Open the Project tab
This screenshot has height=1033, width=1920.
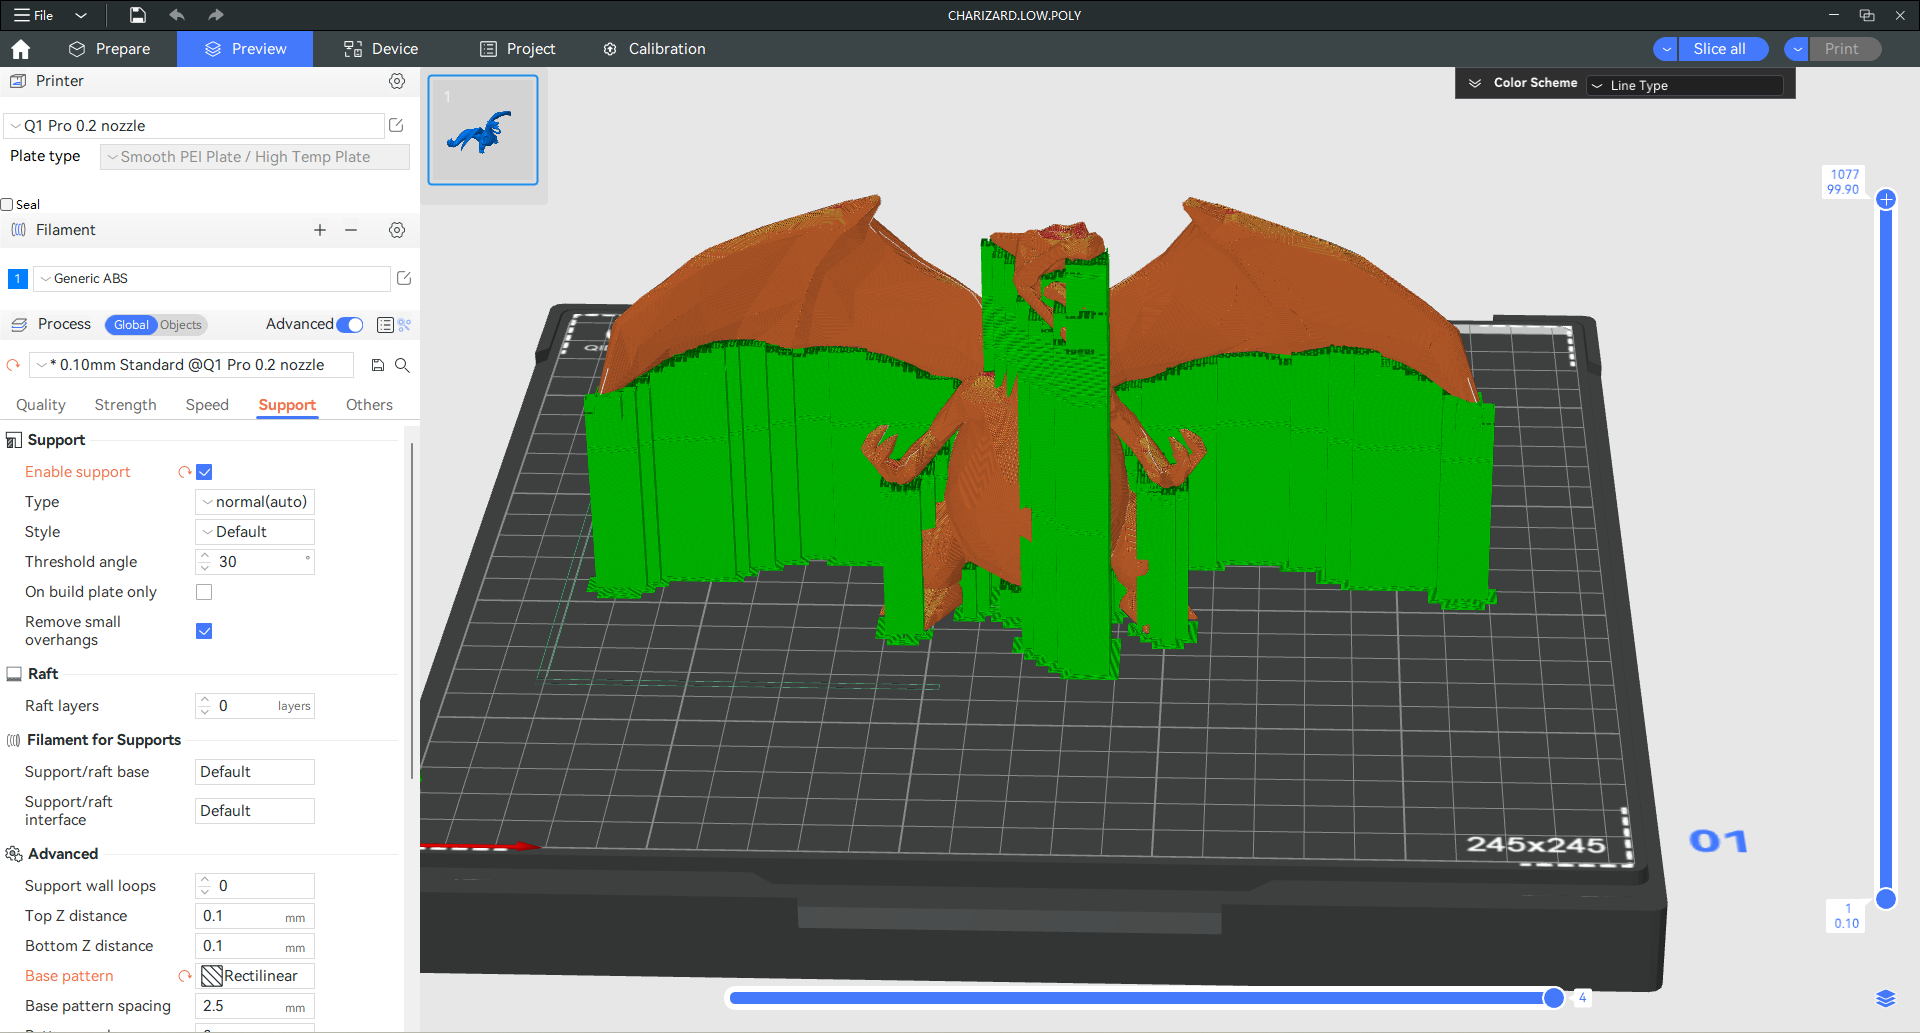click(518, 49)
